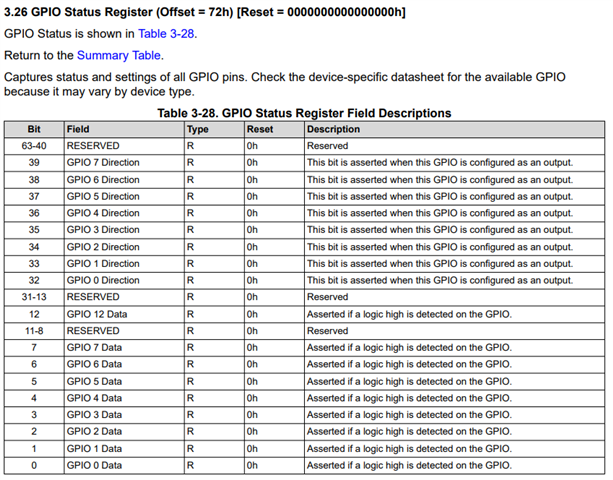Image resolution: width=613 pixels, height=480 pixels.
Task: Click bit number 39 in the table
Action: click(34, 163)
